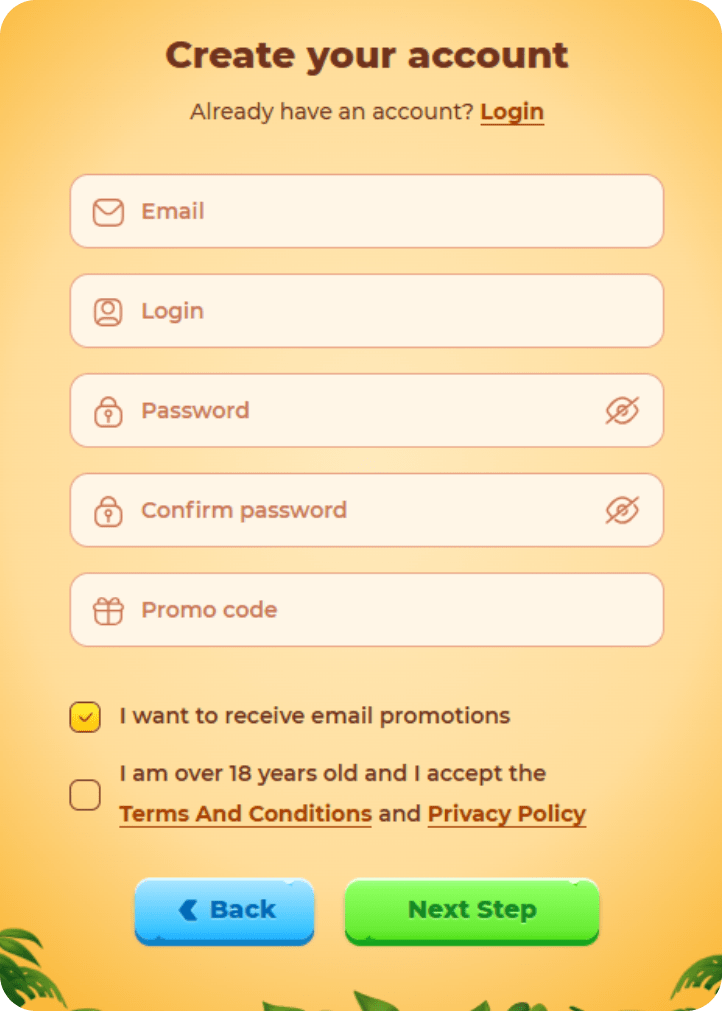Screen dimensions: 722x1011
Task: Select the Promo code input field
Action: pyautogui.click(x=380, y=610)
